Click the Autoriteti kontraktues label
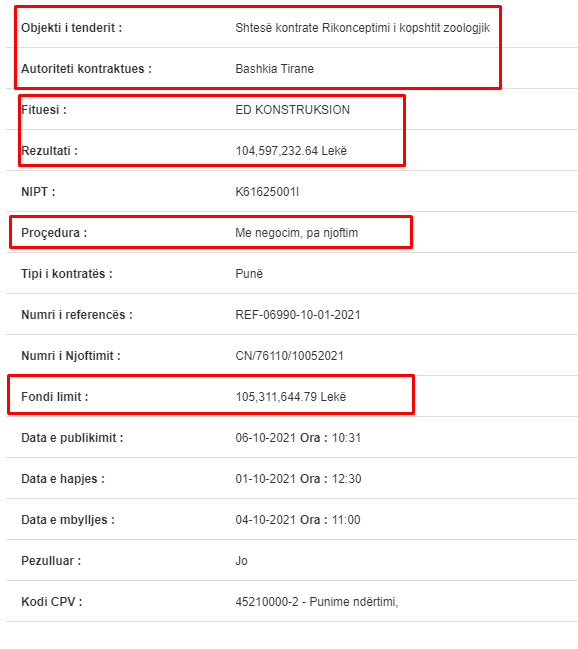The height and width of the screenshot is (649, 578). [87, 69]
